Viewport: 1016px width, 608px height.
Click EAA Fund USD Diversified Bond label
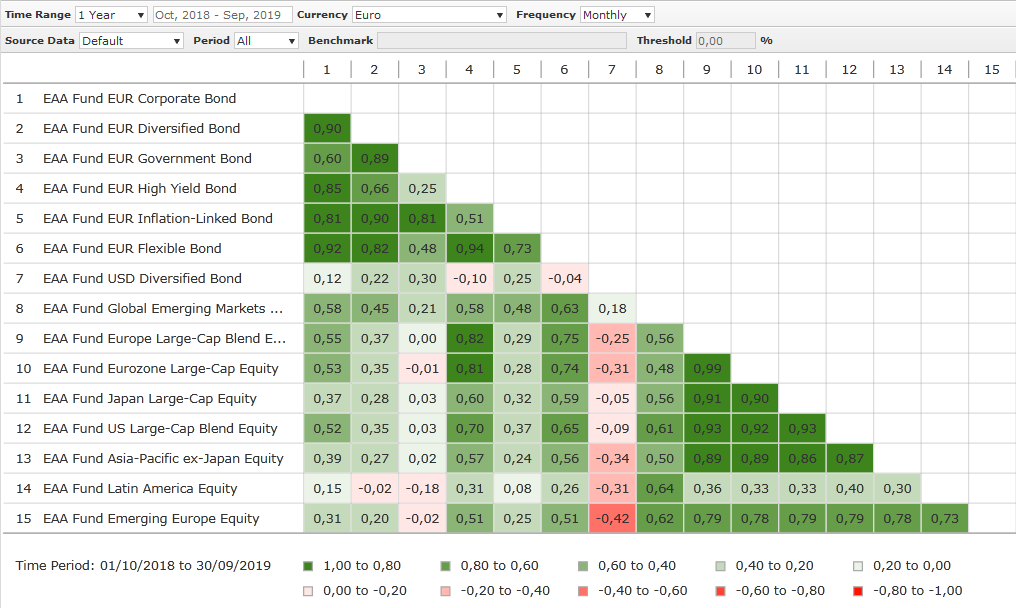coord(142,279)
